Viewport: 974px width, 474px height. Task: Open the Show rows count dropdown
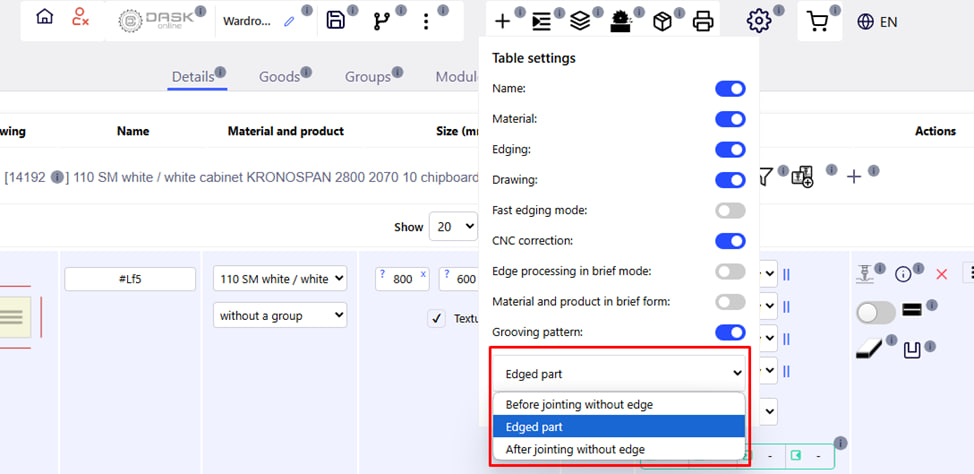[x=453, y=226]
